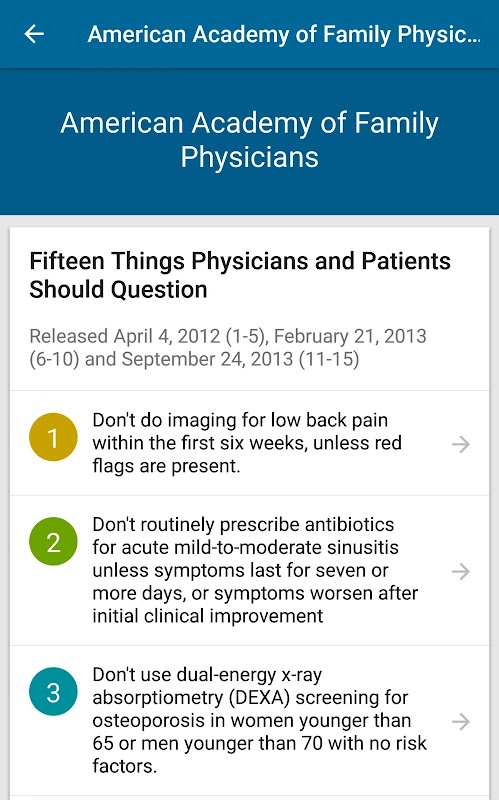
Task: Tap the green number 2 circle
Action: tap(53, 541)
